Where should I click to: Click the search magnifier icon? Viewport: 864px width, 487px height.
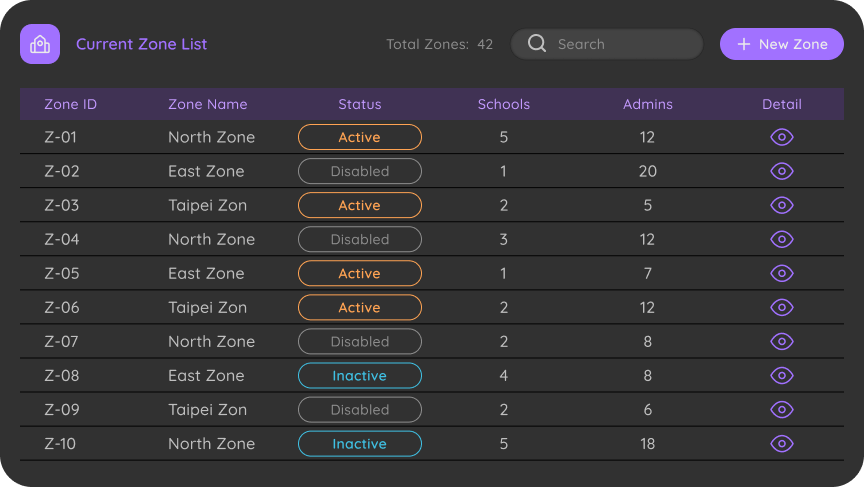click(537, 43)
